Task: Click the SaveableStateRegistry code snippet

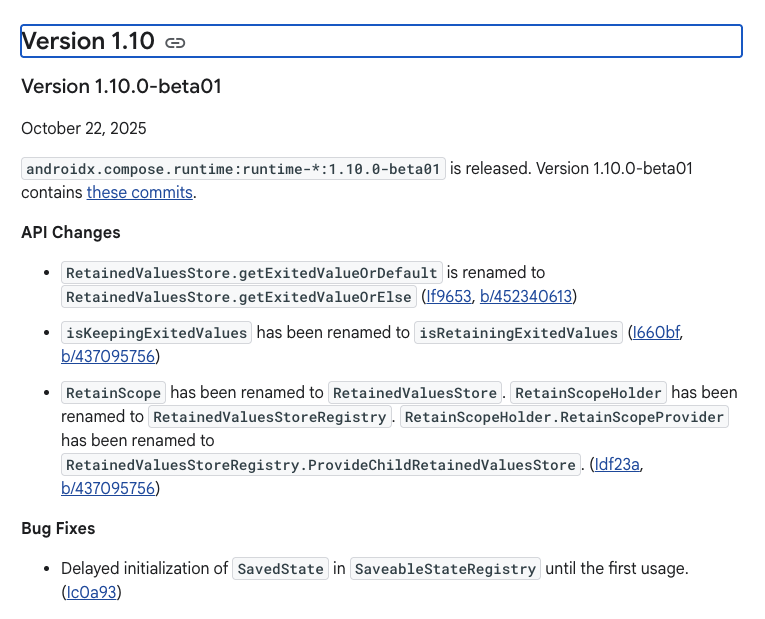Action: tap(445, 569)
